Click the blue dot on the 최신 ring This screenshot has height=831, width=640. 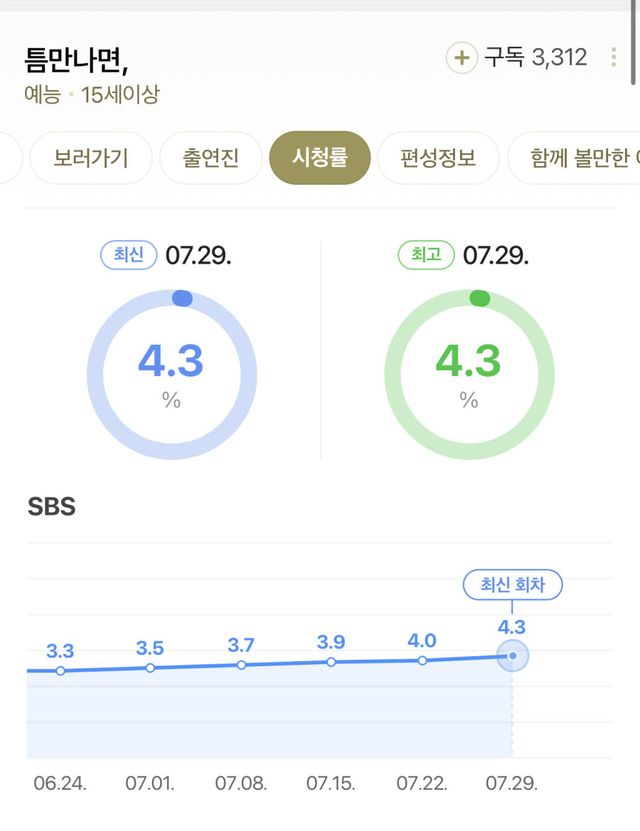(182, 298)
